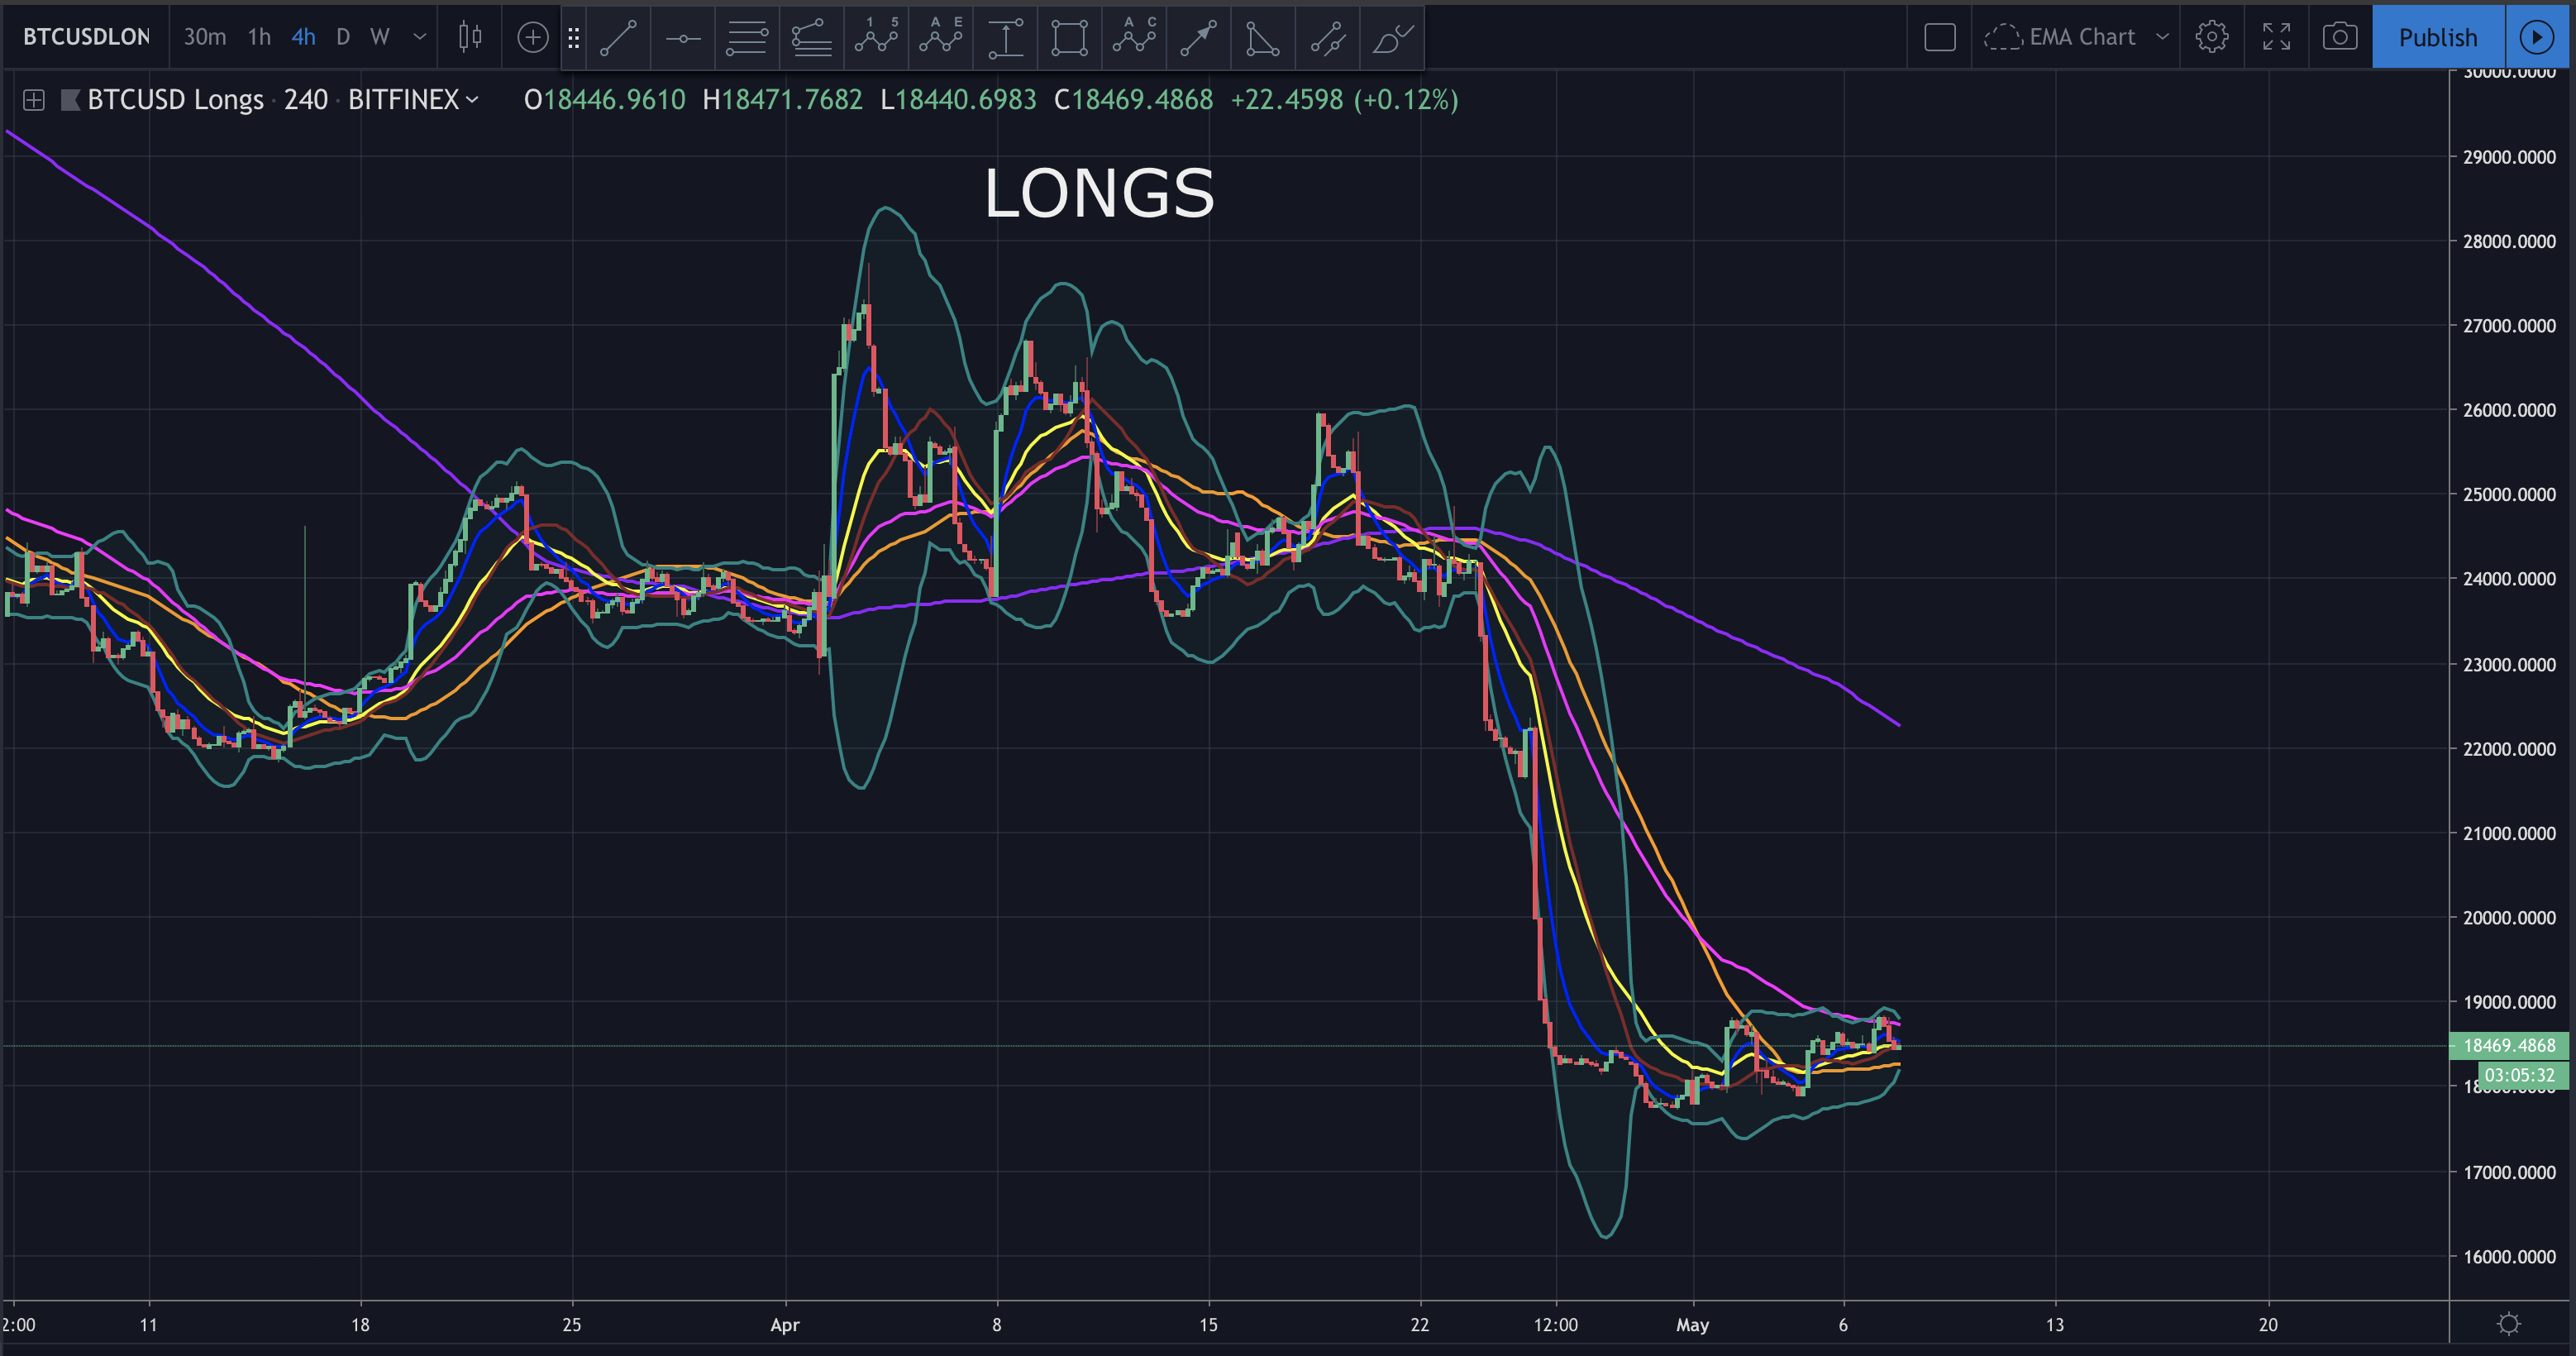Click the BTCUSD Longs legend title
2576x1356 pixels.
[x=175, y=100]
